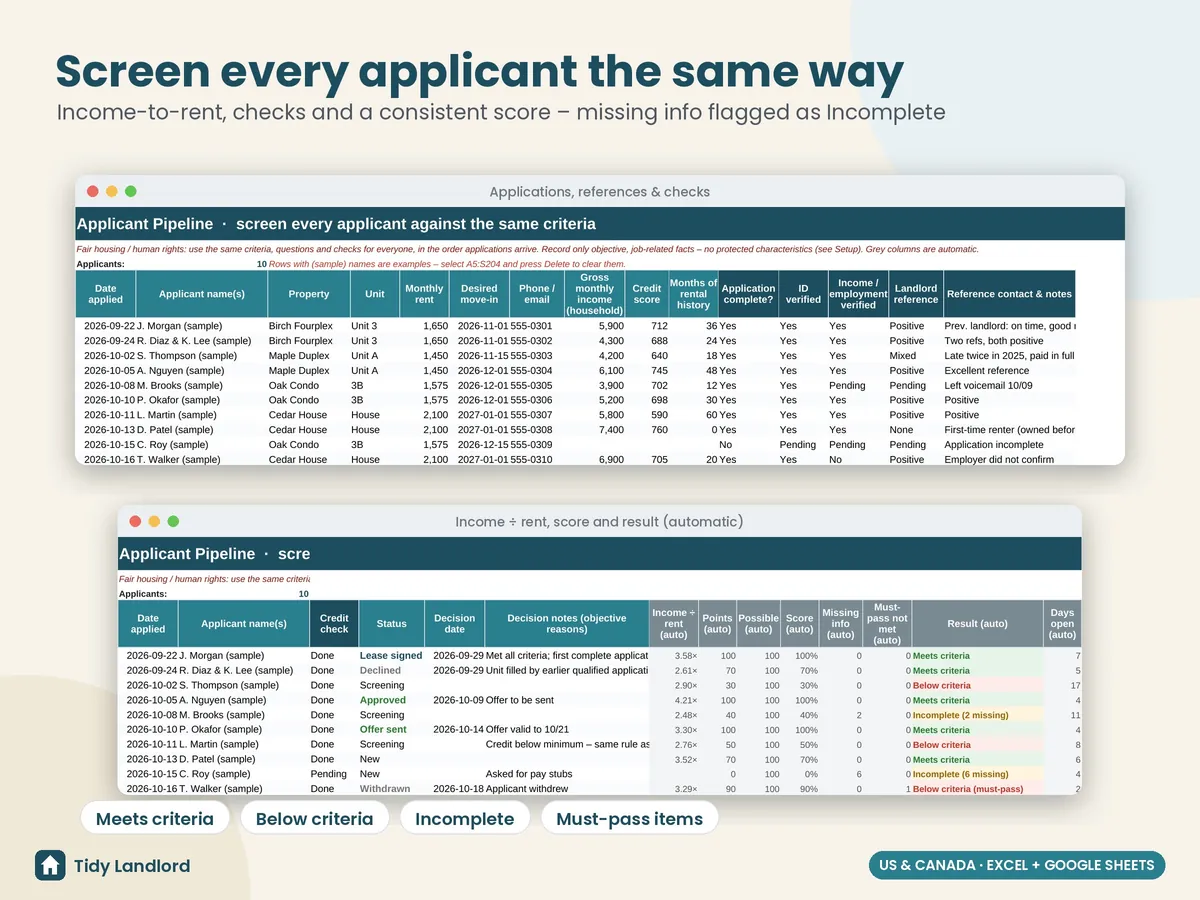Click the Reference contact & notes header
1200x900 pixels.
(x=1009, y=294)
